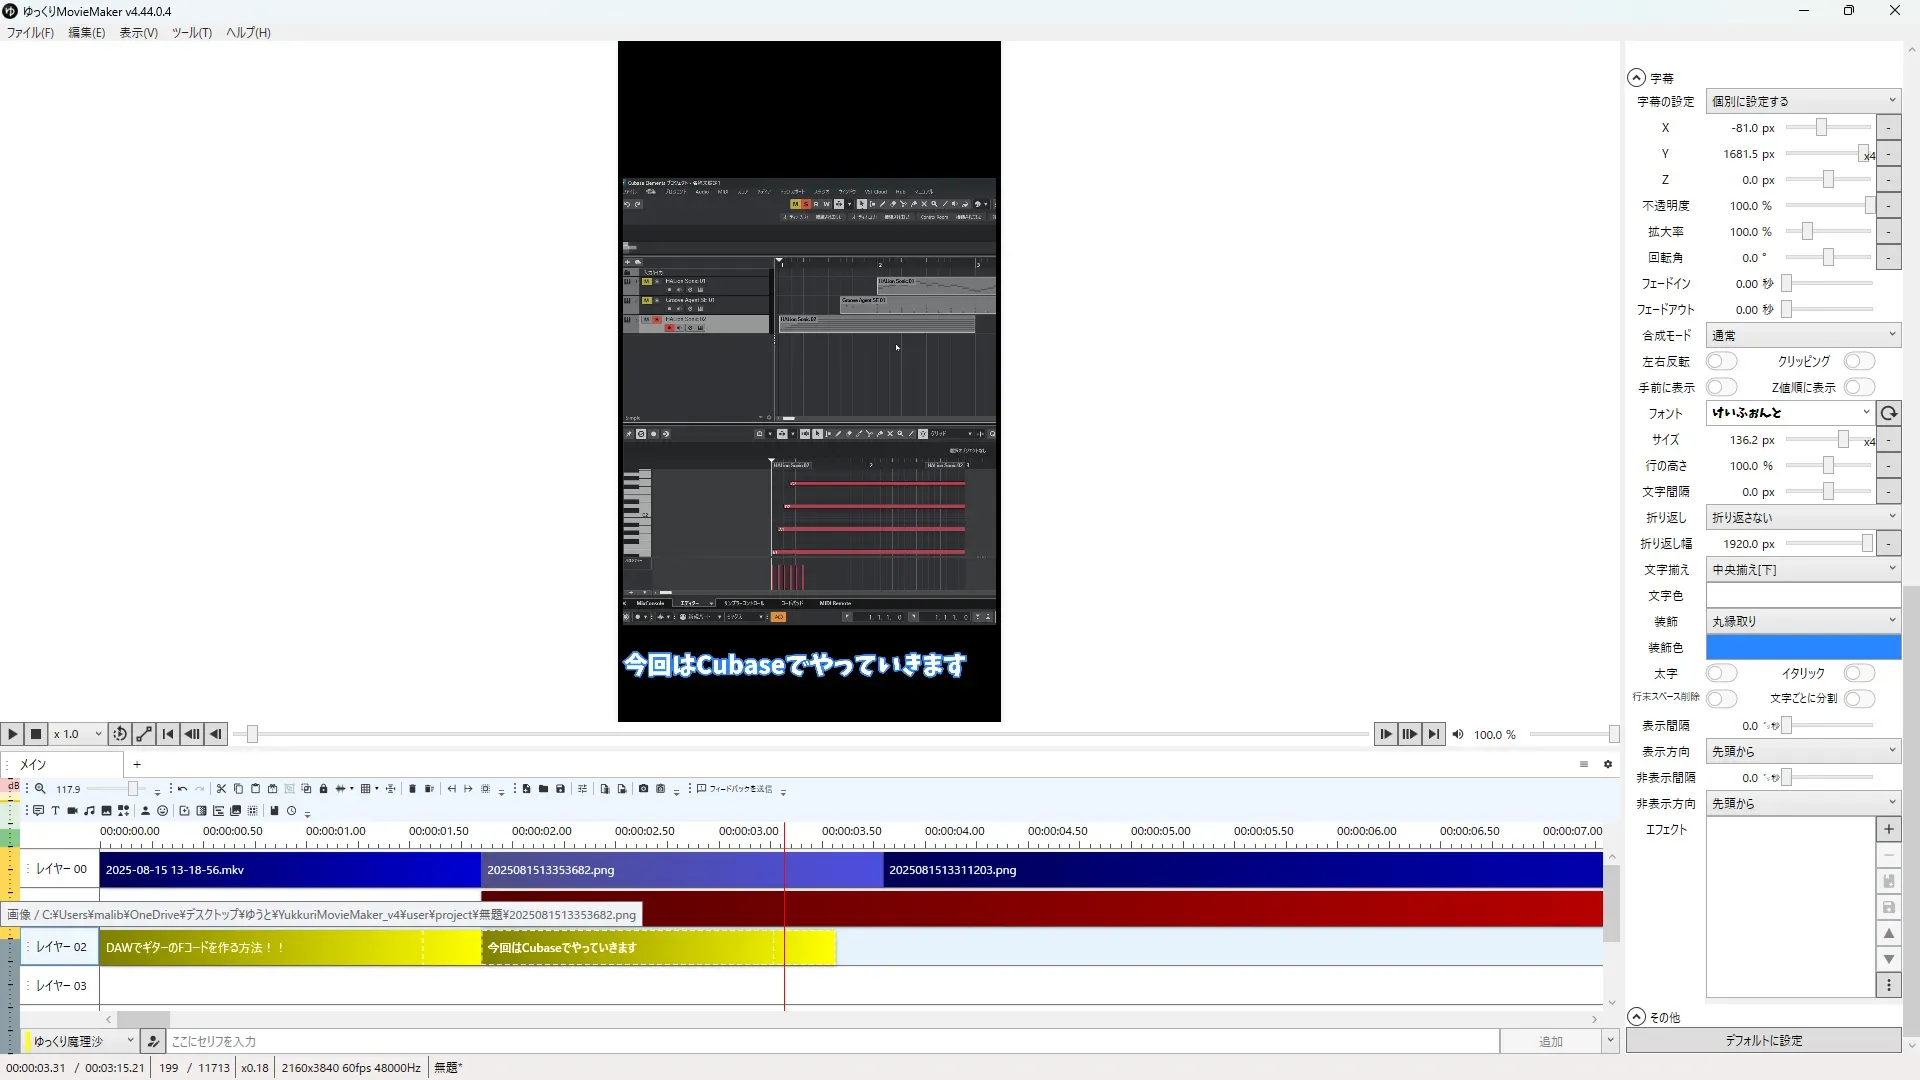Image resolution: width=1920 pixels, height=1080 pixels.
Task: Open the ツール(T) menu
Action: [x=191, y=32]
